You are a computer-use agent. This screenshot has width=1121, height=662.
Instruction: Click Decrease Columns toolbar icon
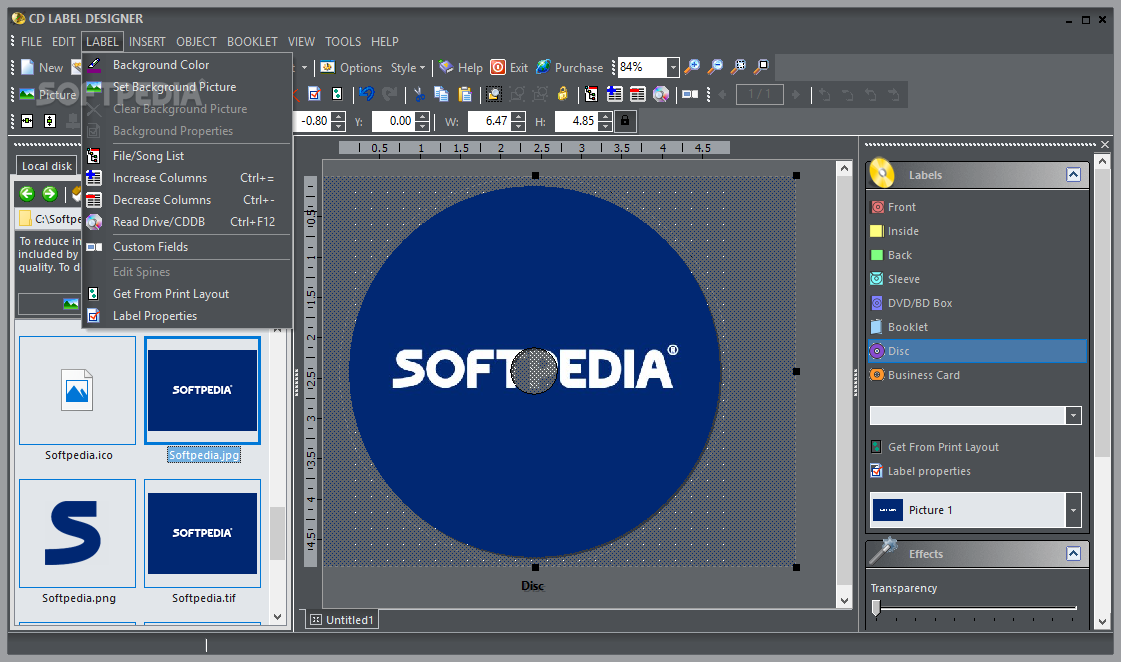(x=638, y=94)
